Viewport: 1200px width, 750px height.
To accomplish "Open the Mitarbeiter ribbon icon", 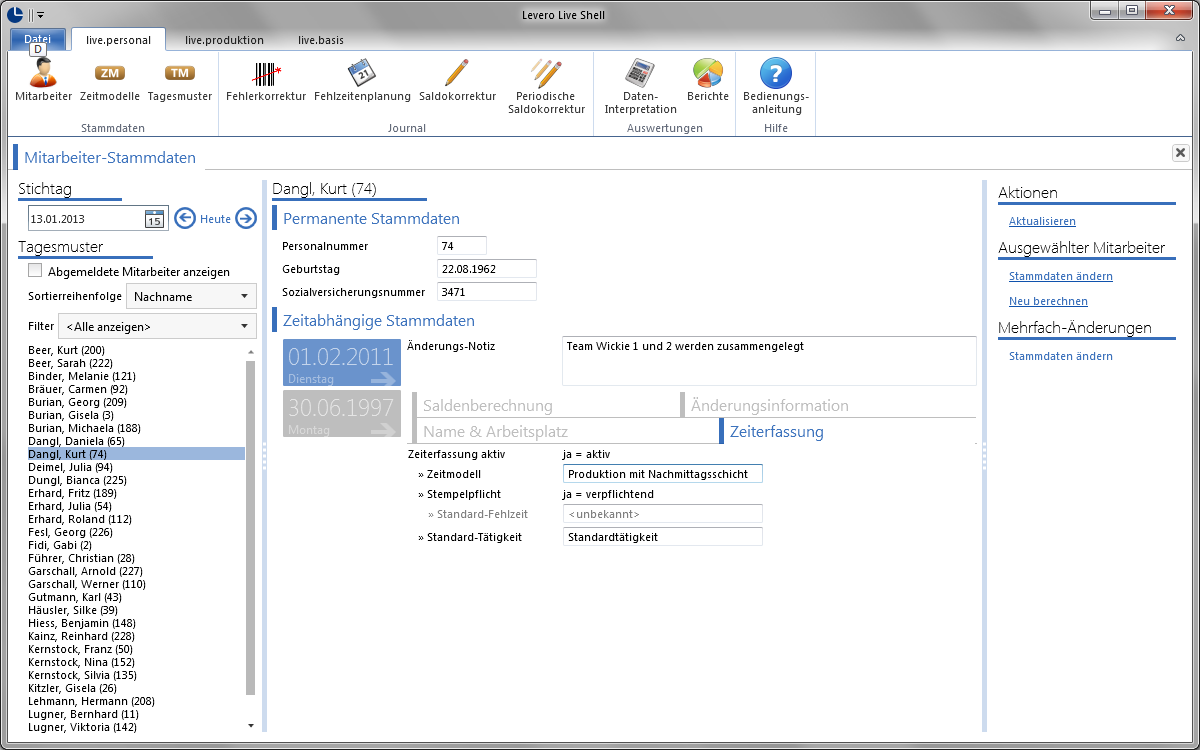I will pyautogui.click(x=43, y=73).
